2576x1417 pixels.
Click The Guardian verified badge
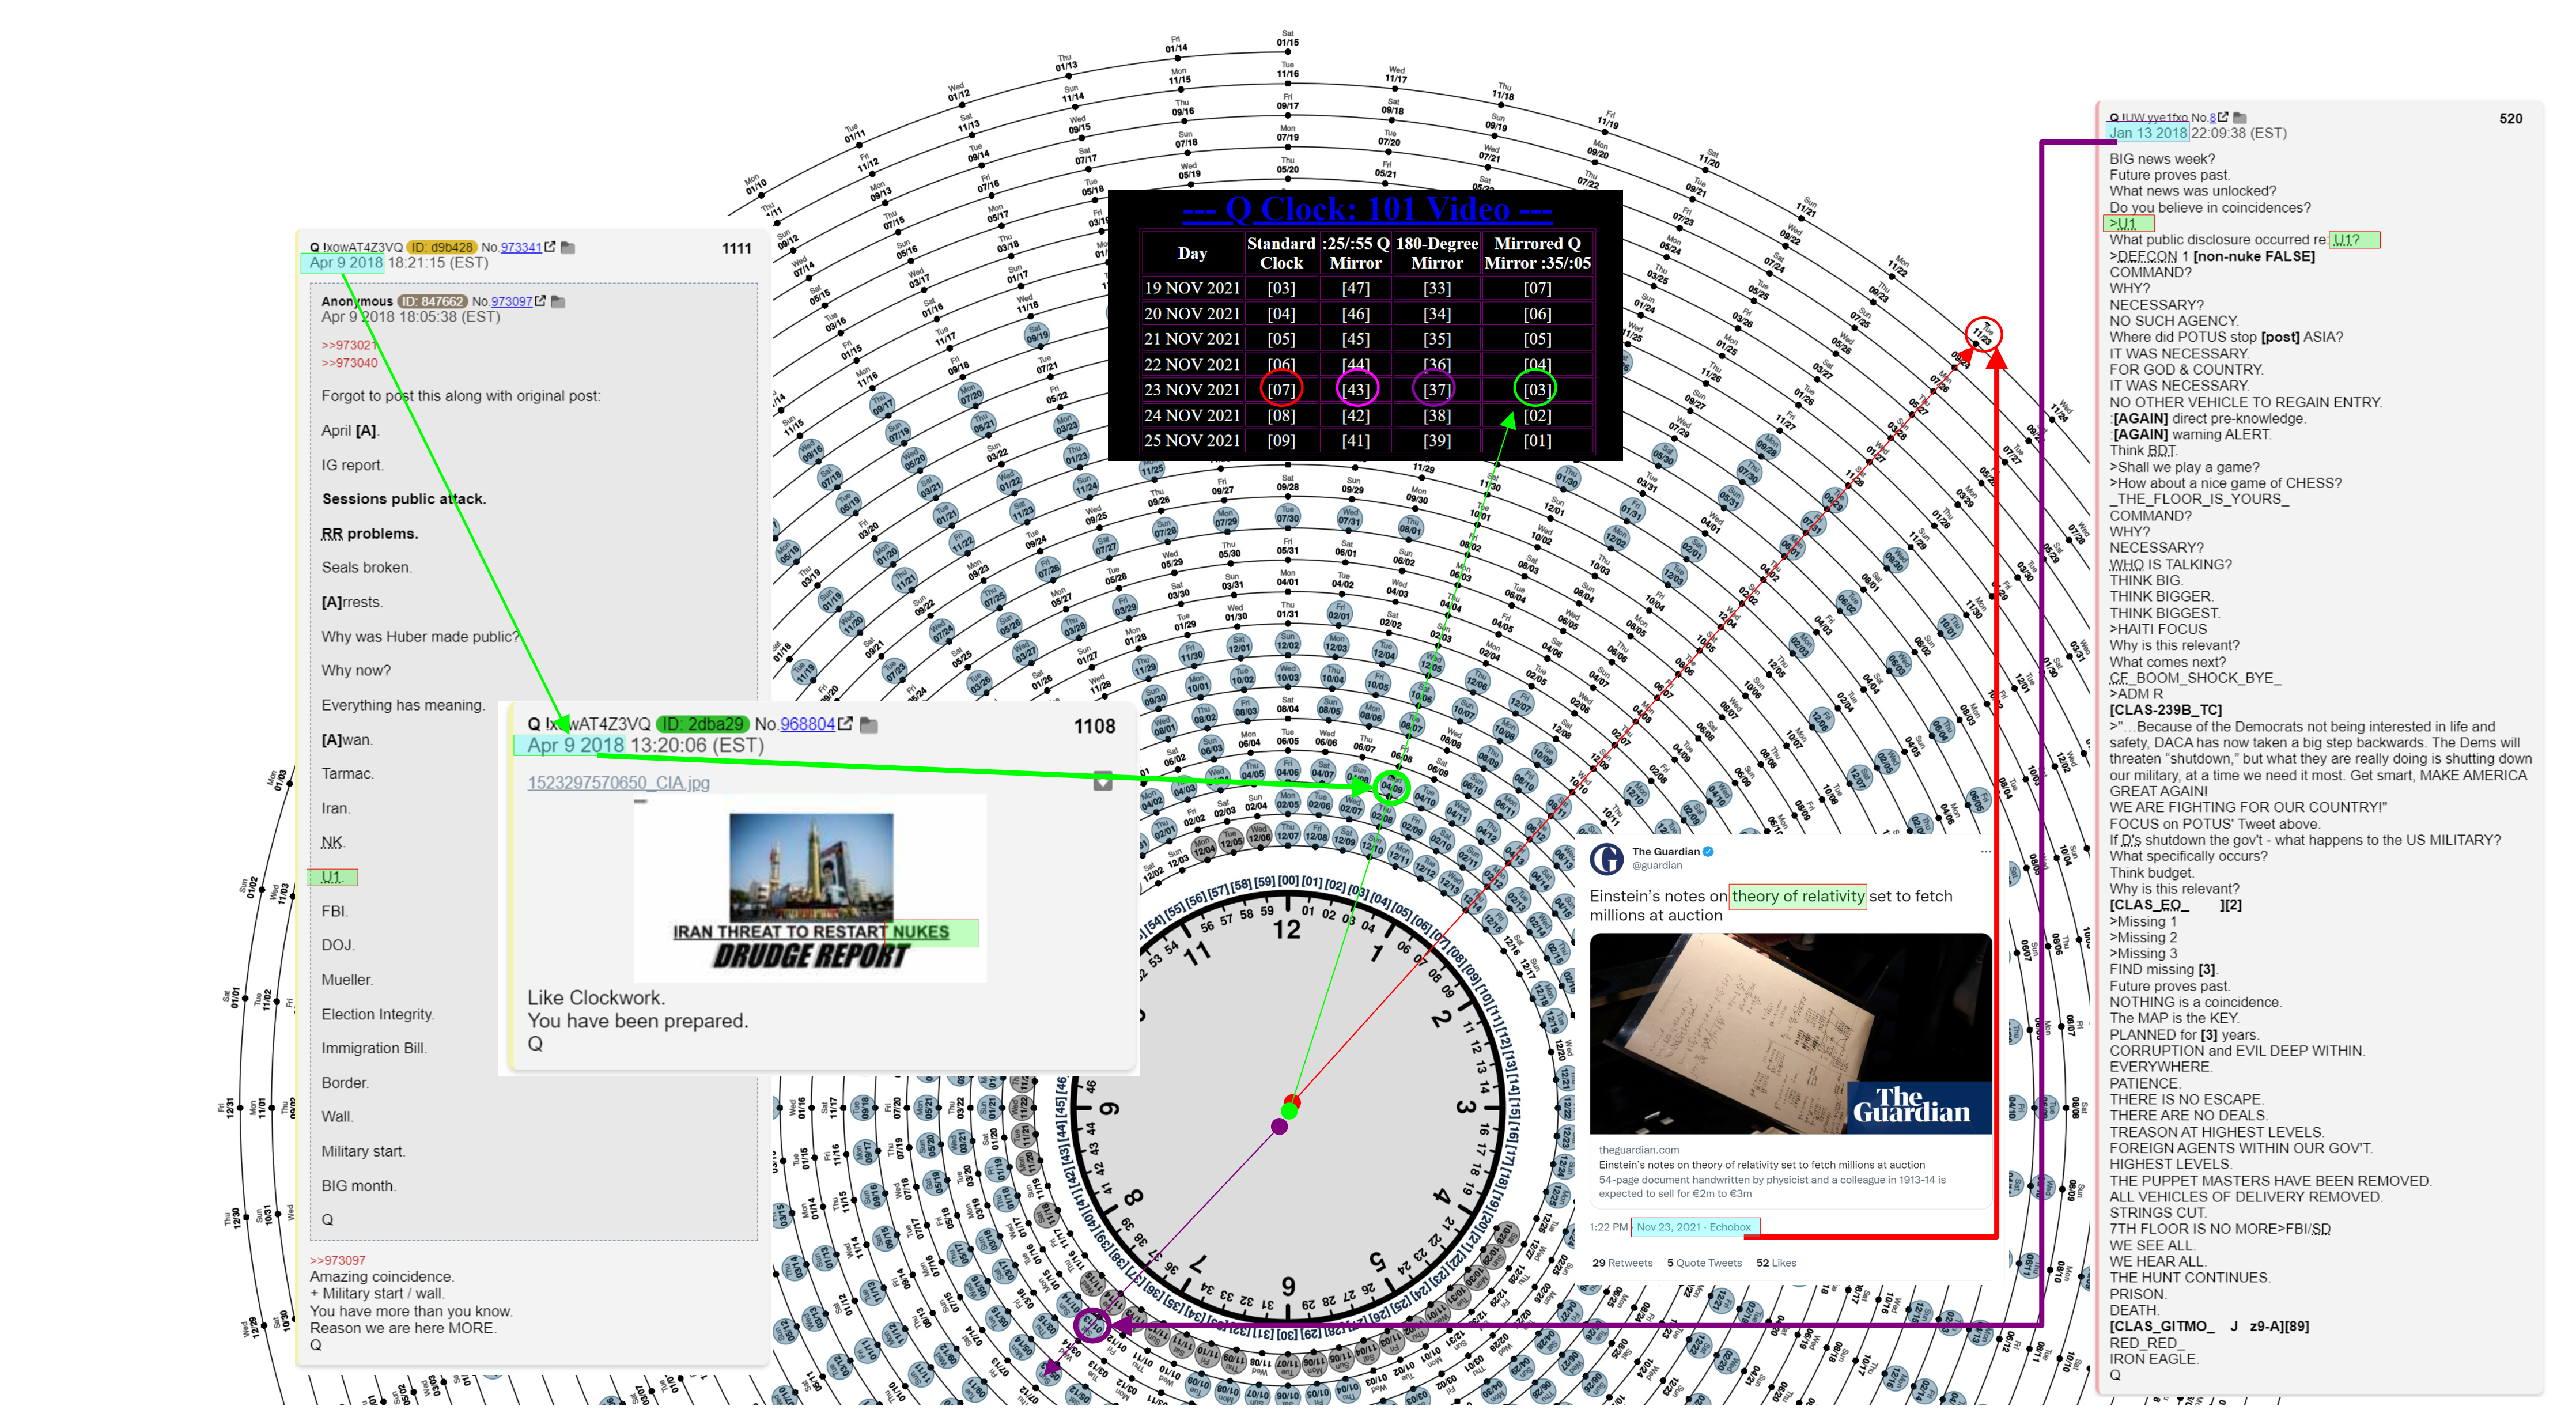(1709, 851)
